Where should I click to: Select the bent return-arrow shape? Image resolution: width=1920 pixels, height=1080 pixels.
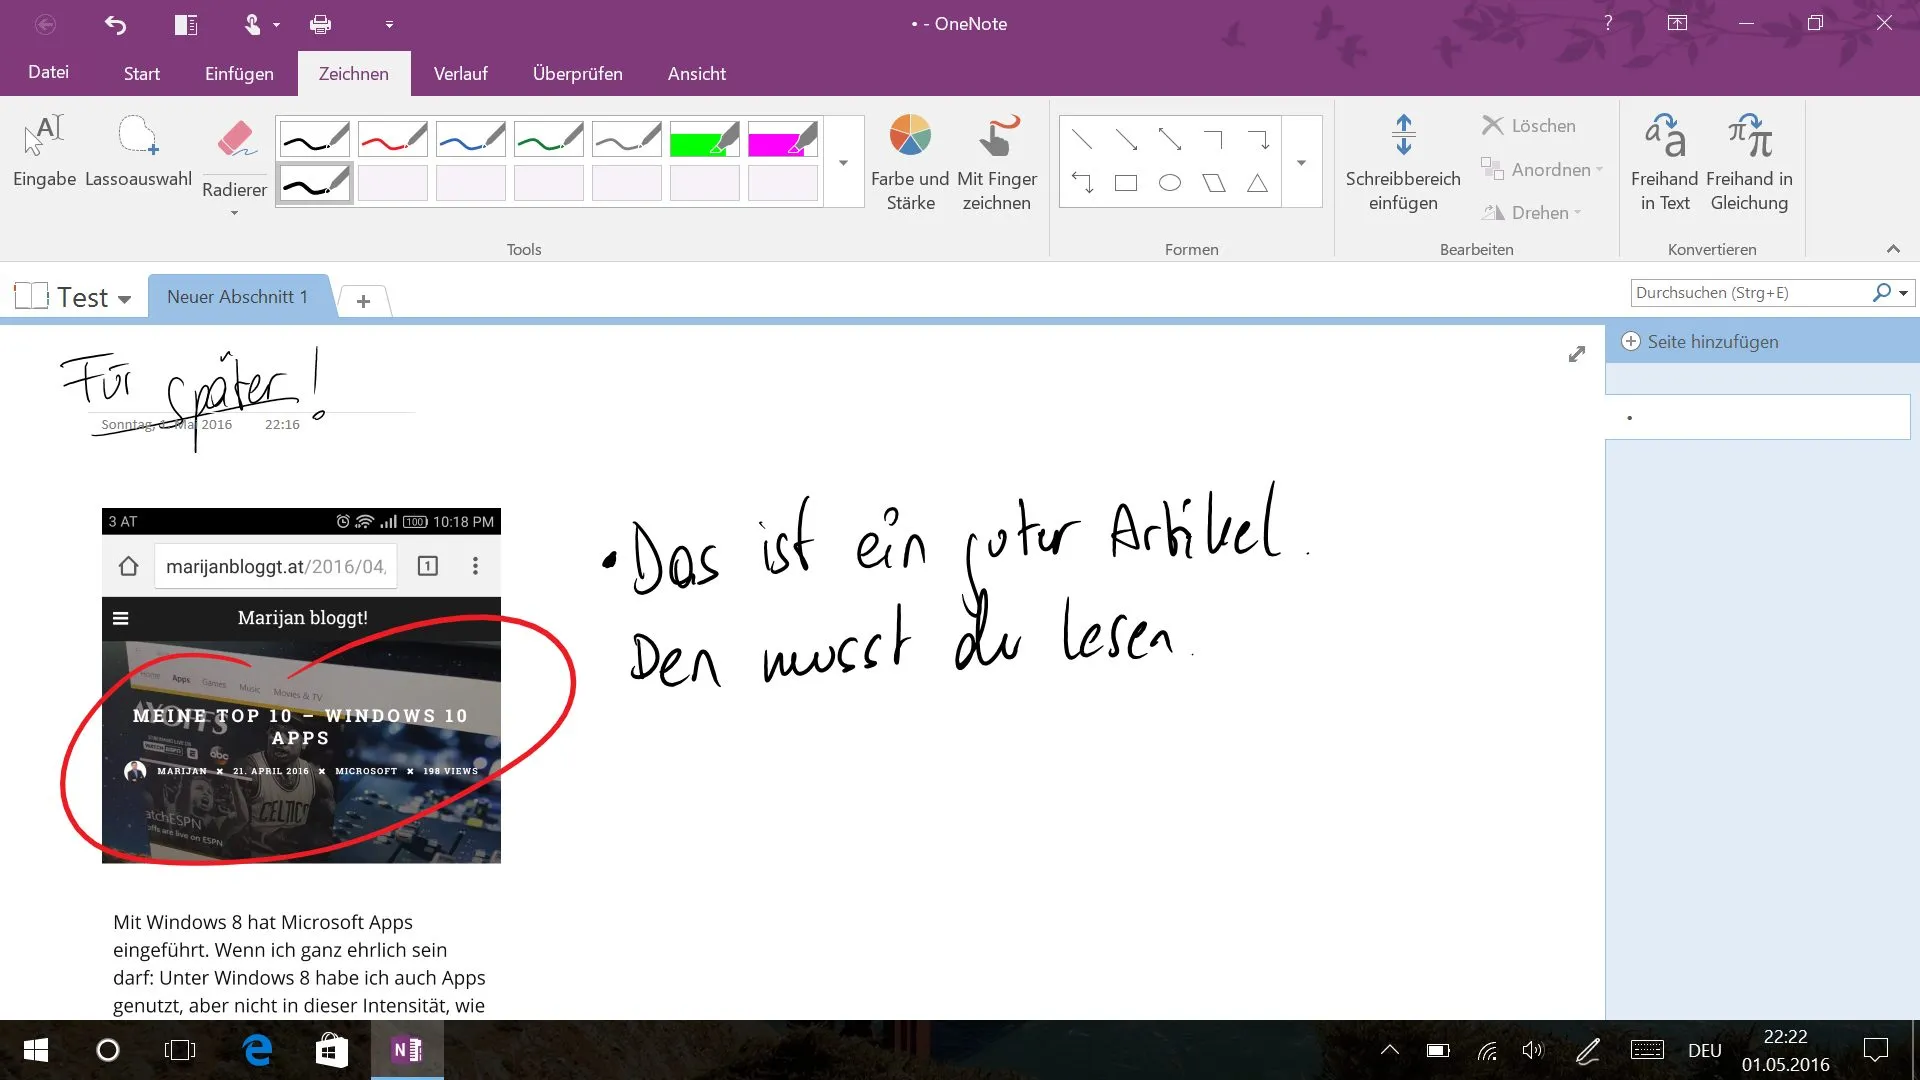pos(1082,183)
